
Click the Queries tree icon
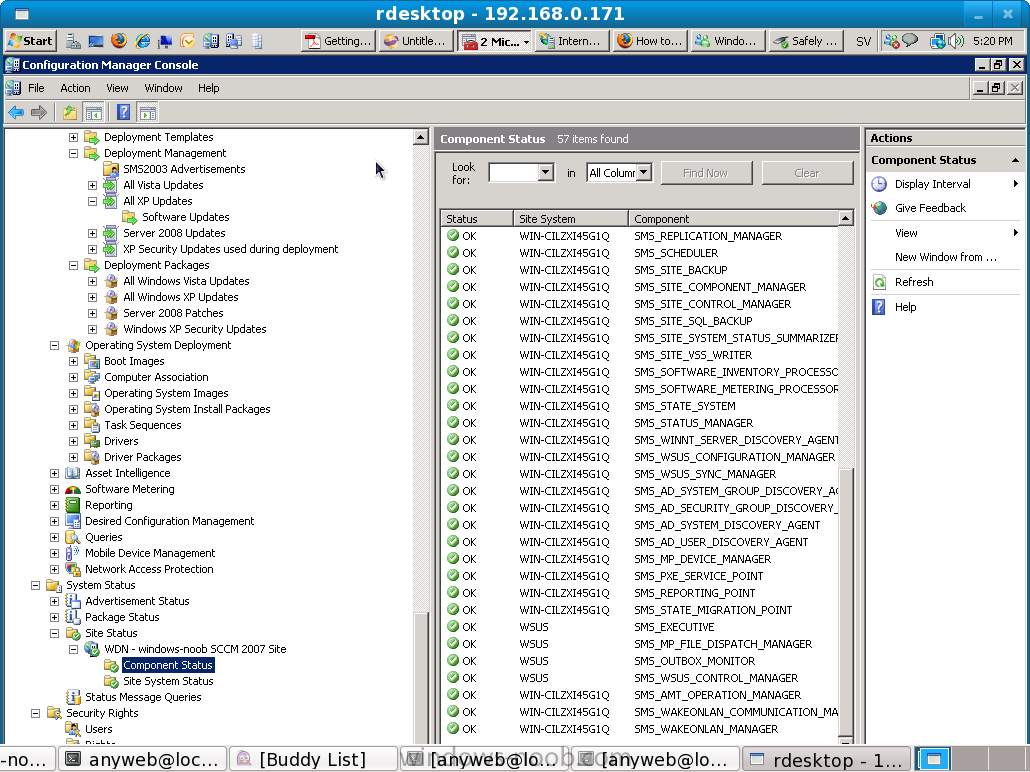[73, 537]
